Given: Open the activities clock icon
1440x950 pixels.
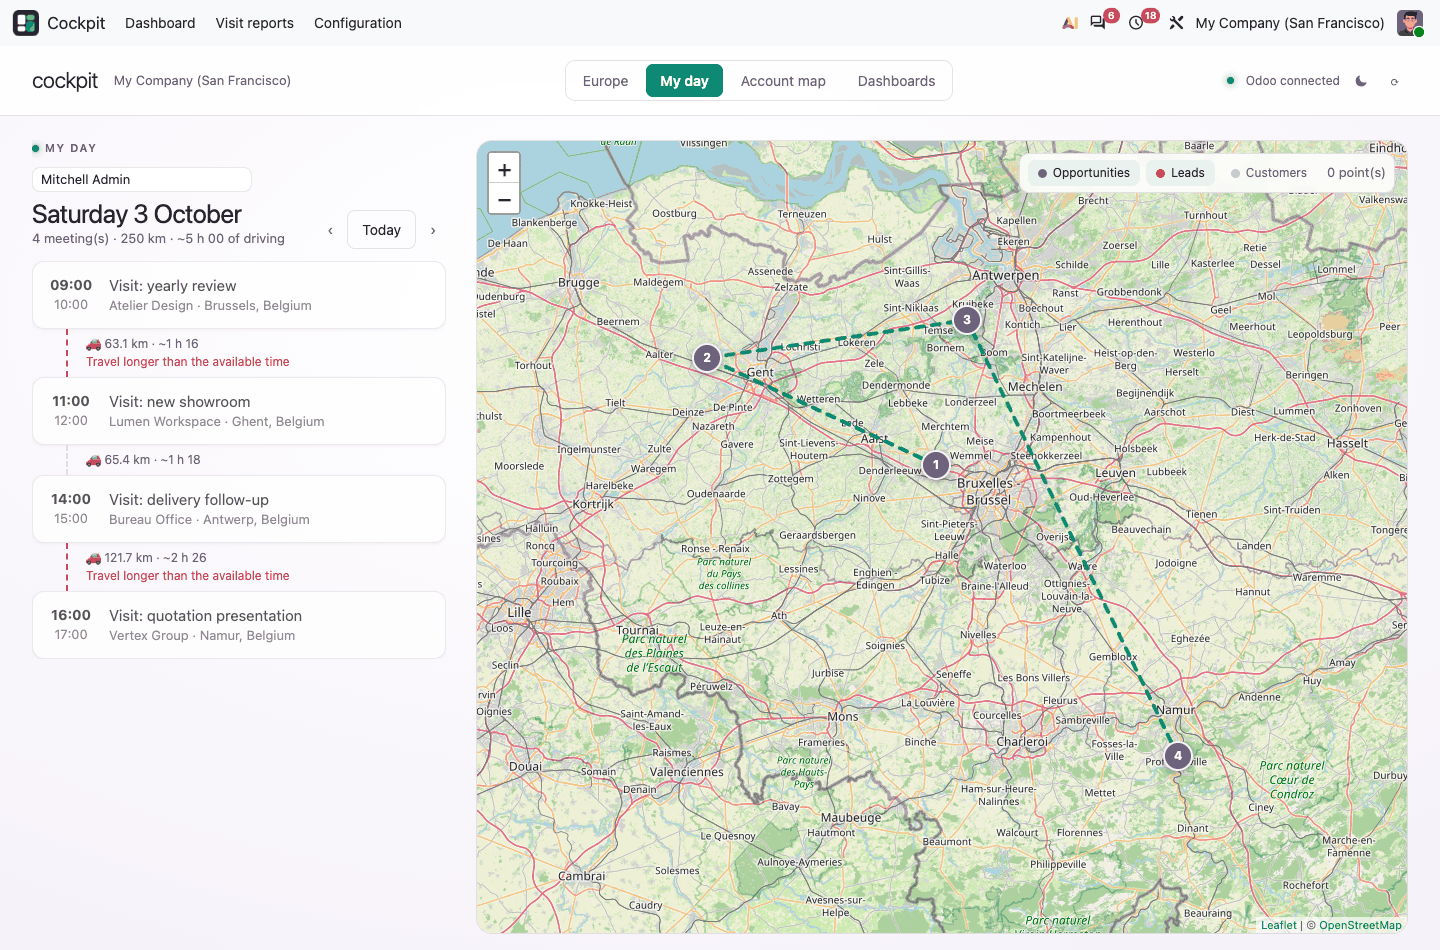Looking at the screenshot, I should [1136, 23].
